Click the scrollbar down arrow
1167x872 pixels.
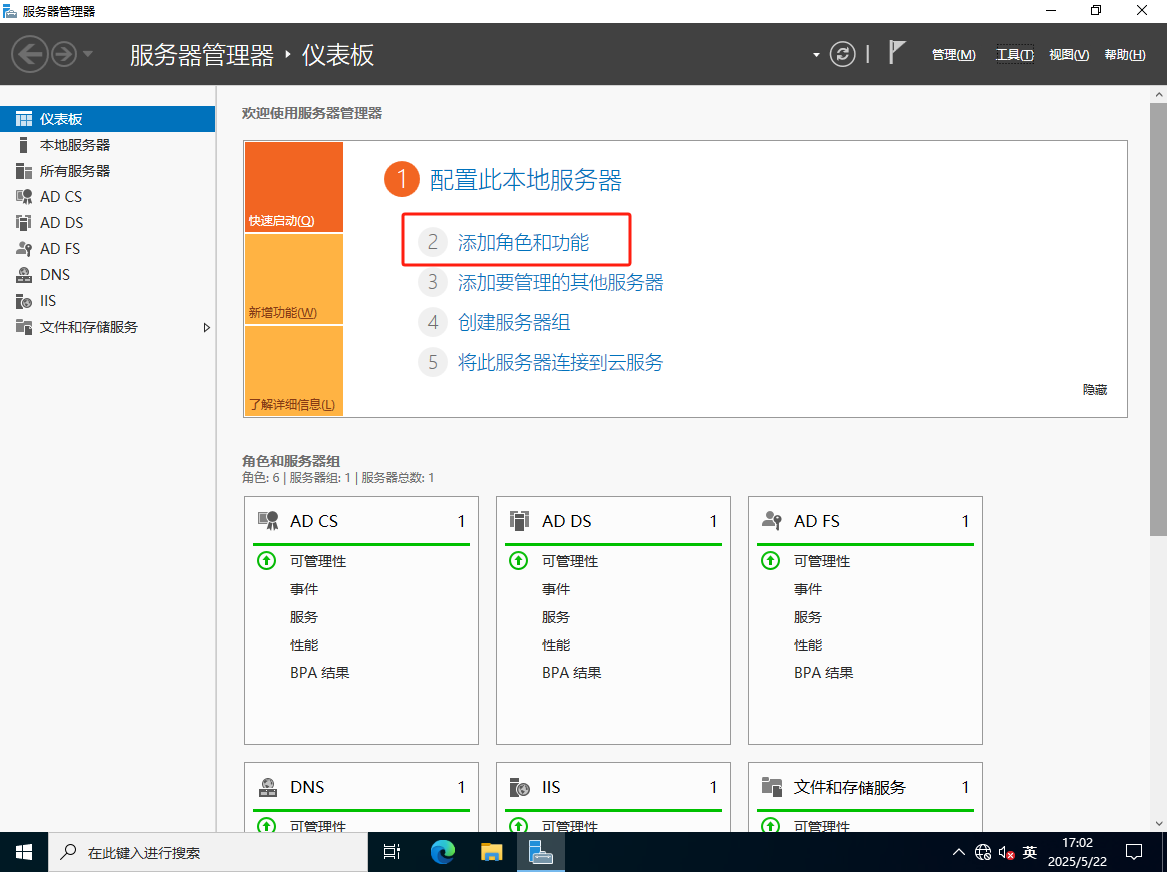click(x=1158, y=824)
